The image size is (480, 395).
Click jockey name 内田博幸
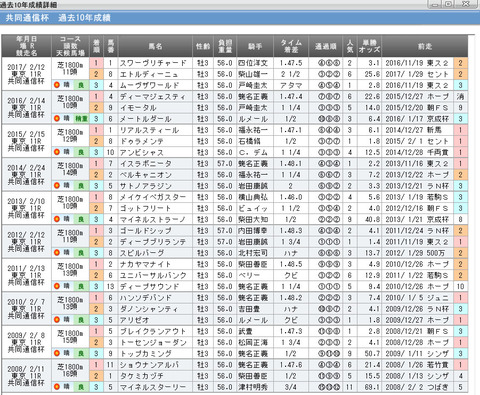coord(253,231)
